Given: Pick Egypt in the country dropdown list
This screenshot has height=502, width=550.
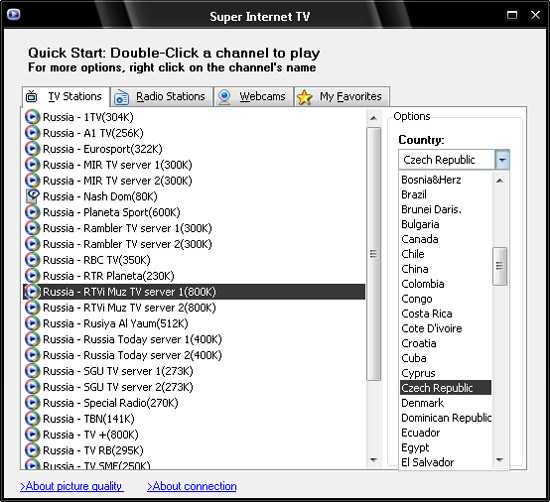Looking at the screenshot, I should [x=415, y=448].
